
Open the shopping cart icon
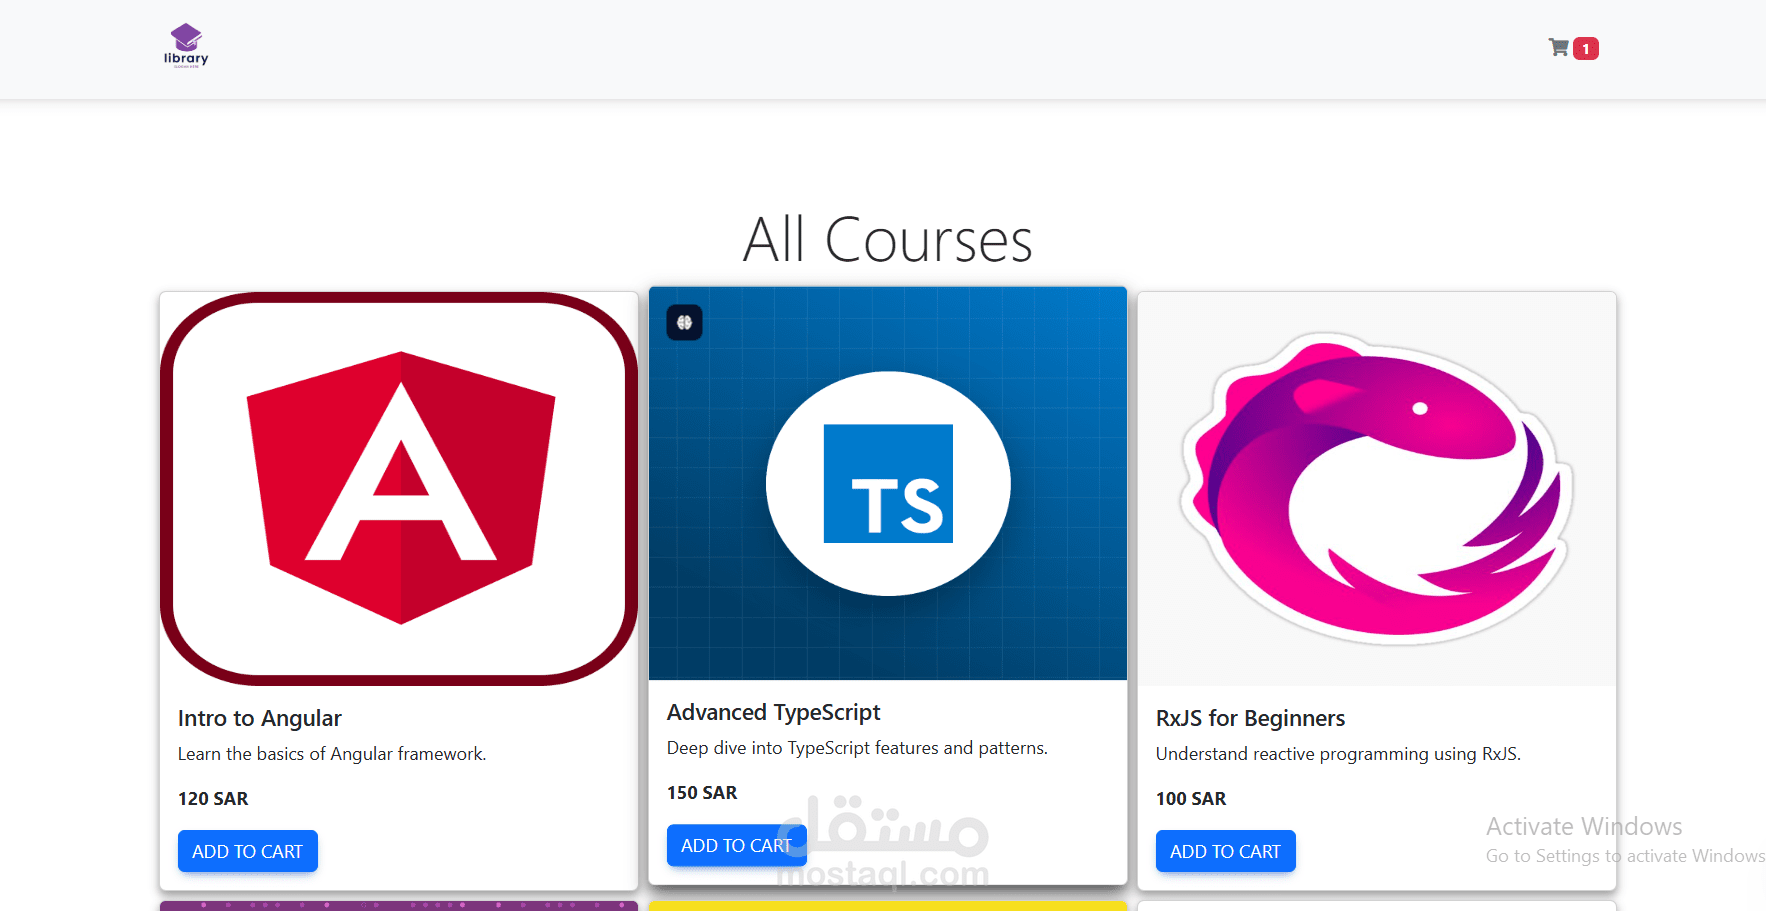1558,47
